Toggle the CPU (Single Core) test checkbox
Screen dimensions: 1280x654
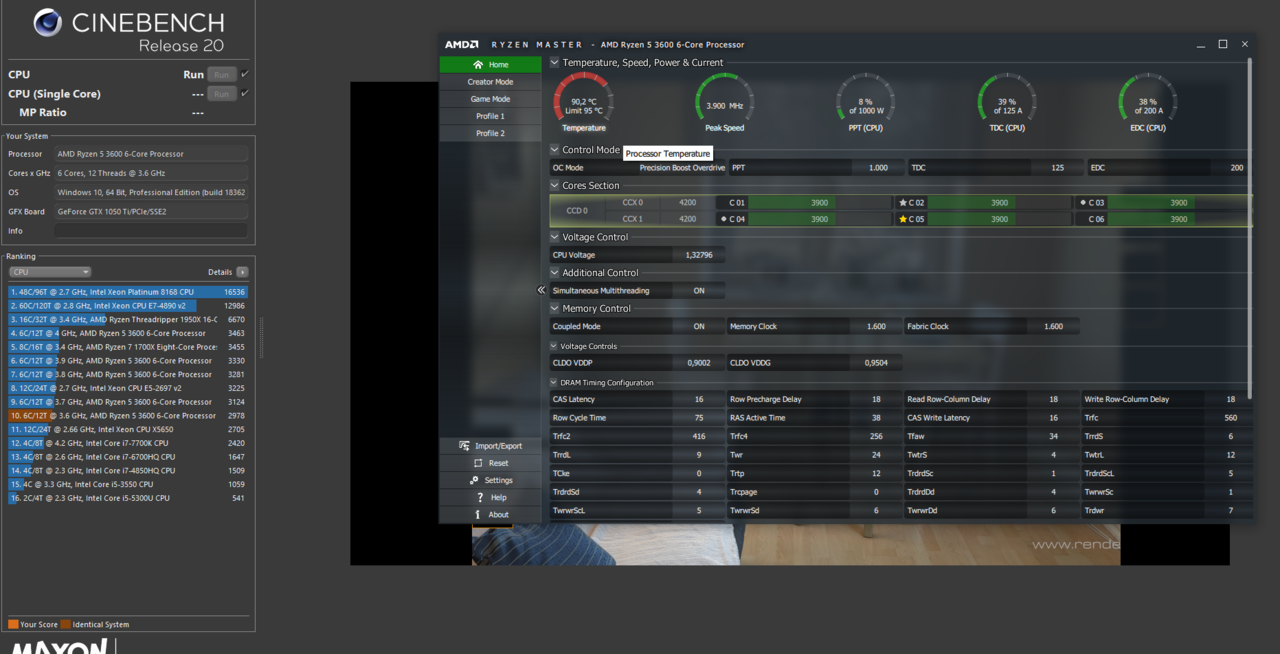click(x=245, y=94)
